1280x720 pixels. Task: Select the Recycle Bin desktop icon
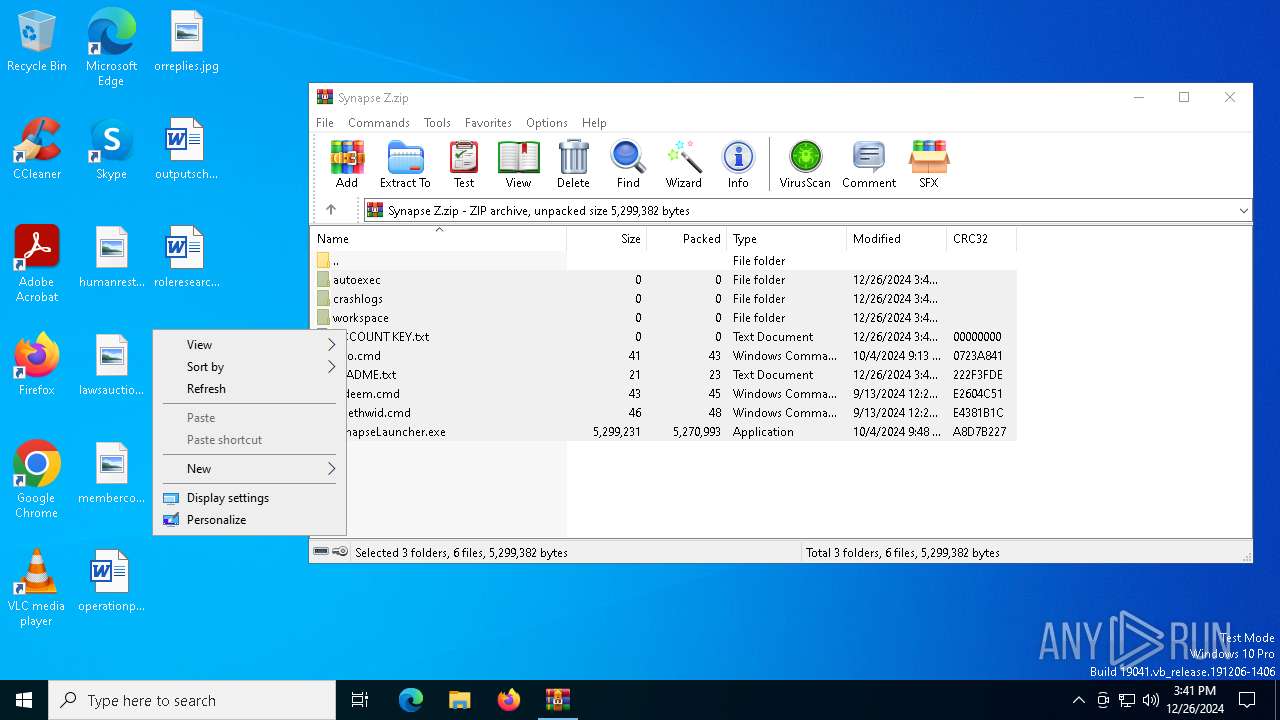tap(37, 42)
